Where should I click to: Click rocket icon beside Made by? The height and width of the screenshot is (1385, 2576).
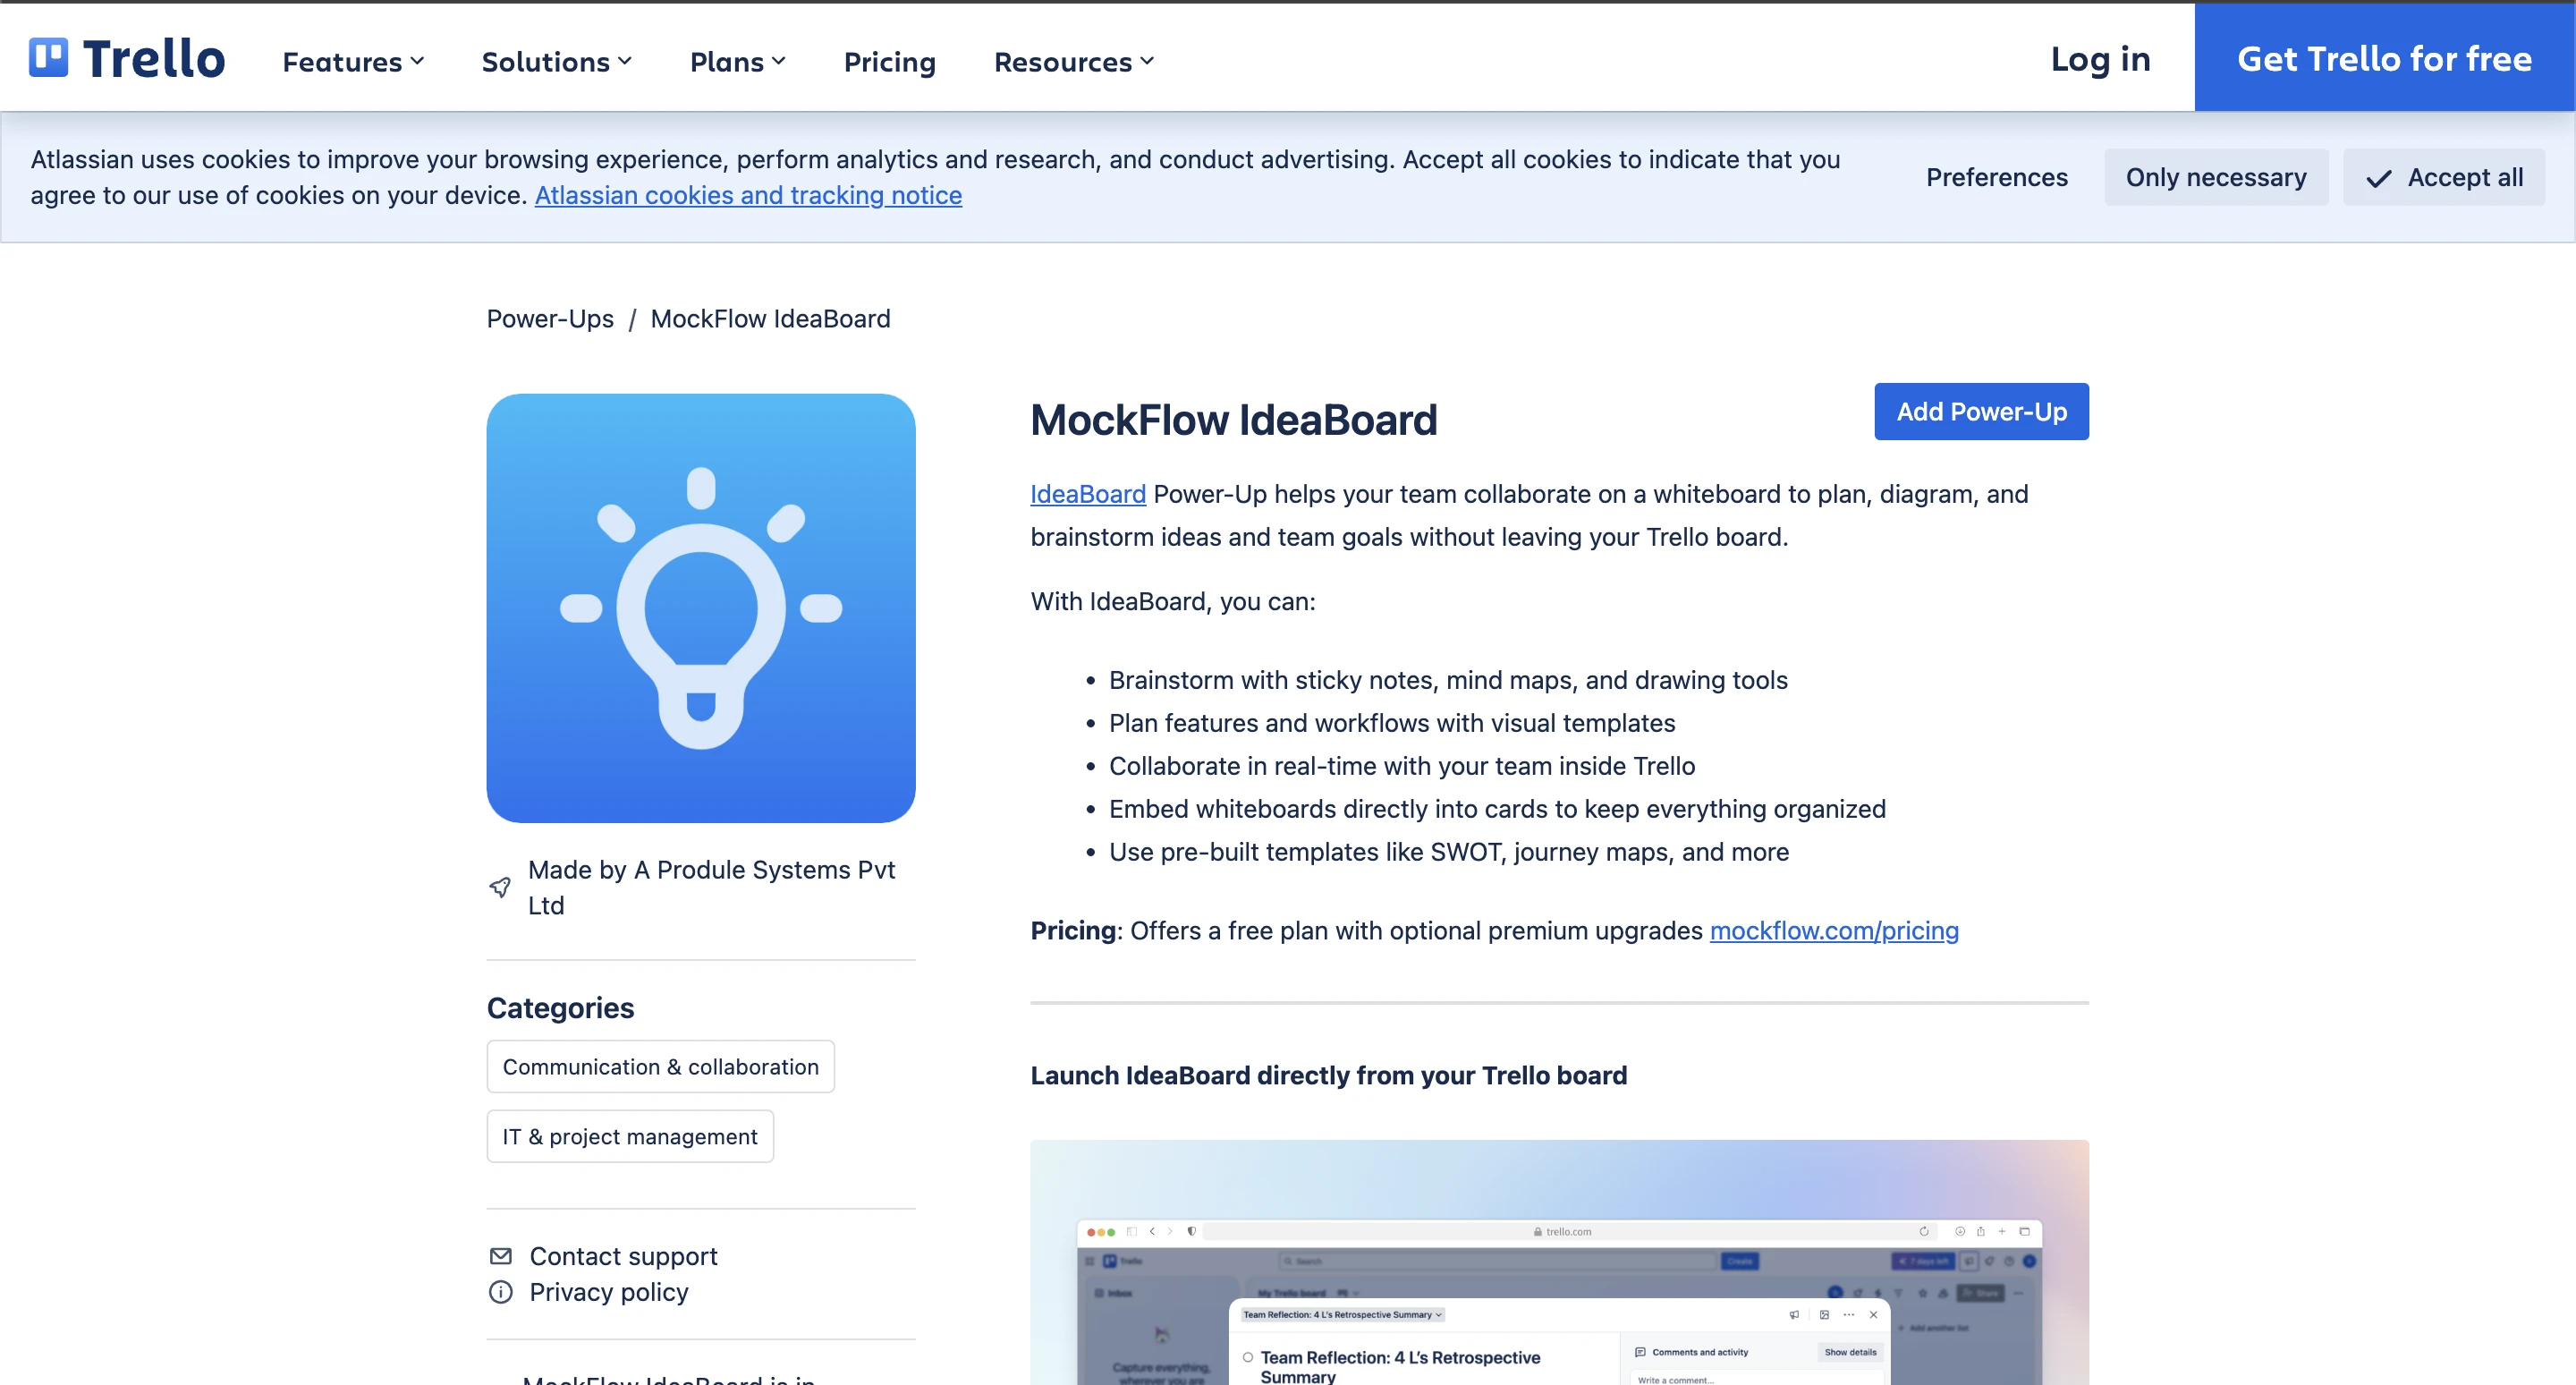(x=500, y=887)
